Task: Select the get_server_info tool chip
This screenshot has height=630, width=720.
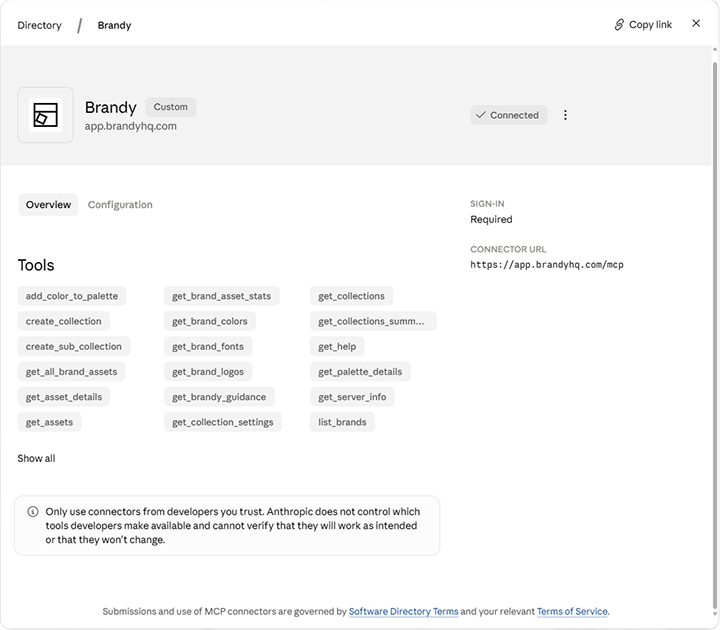Action: click(352, 397)
